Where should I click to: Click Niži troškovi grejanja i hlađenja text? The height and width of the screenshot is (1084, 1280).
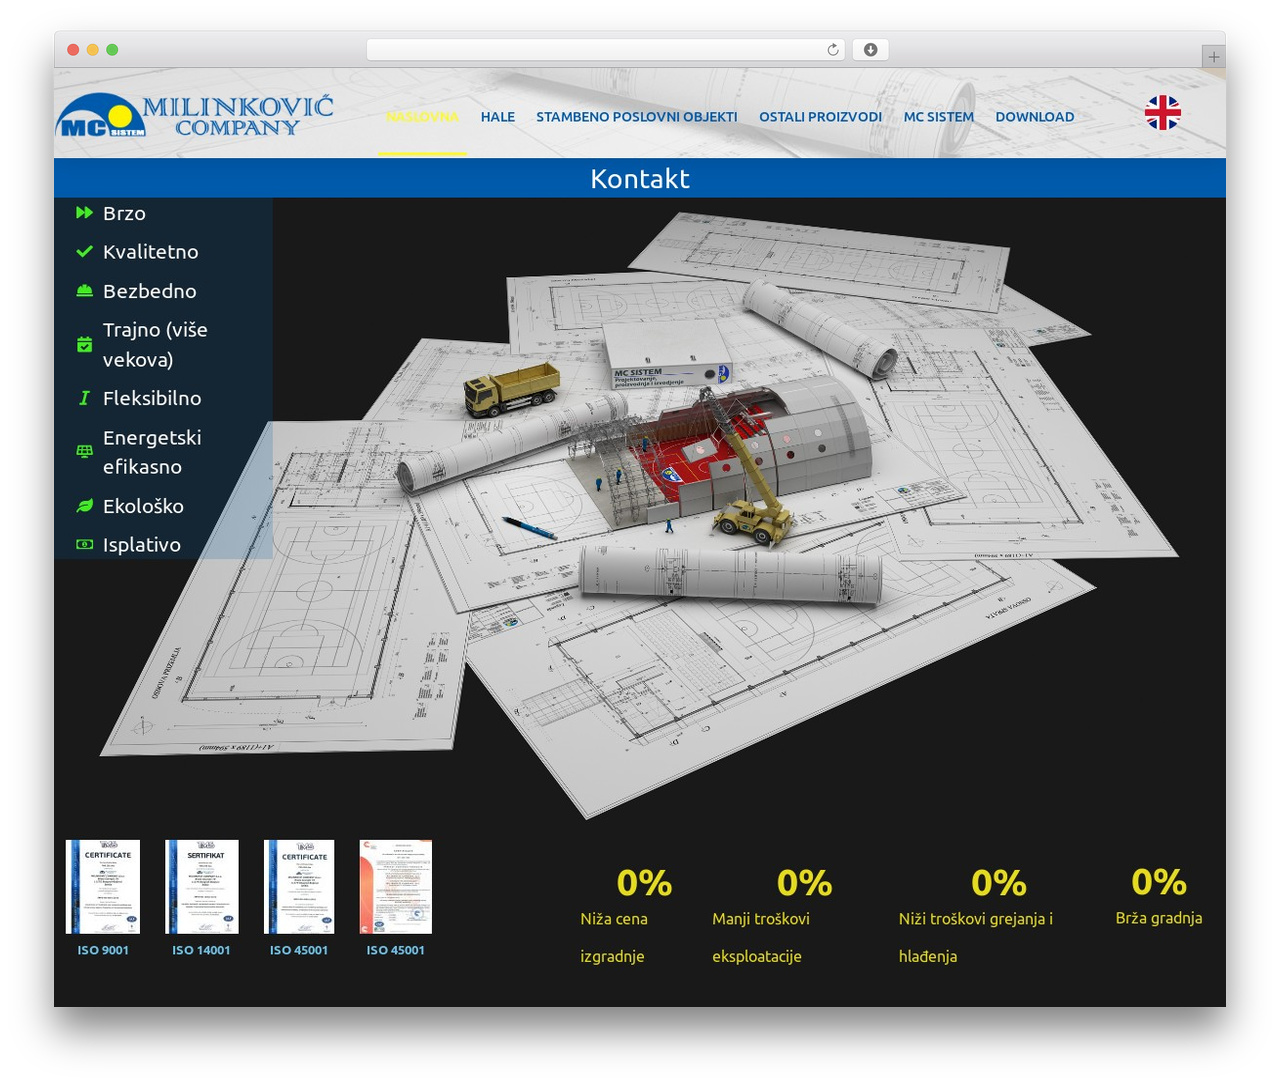[976, 937]
